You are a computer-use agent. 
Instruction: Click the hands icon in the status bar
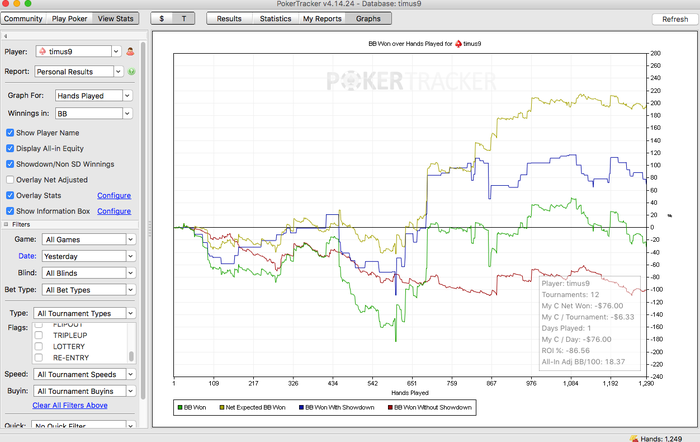coord(633,438)
